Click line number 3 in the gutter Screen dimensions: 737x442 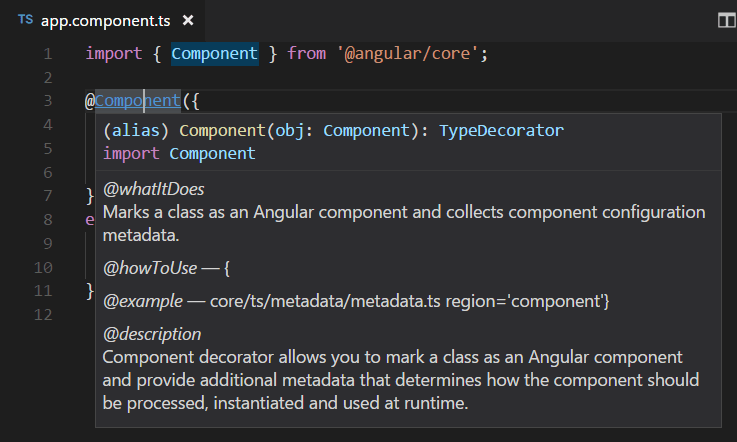pos(47,101)
